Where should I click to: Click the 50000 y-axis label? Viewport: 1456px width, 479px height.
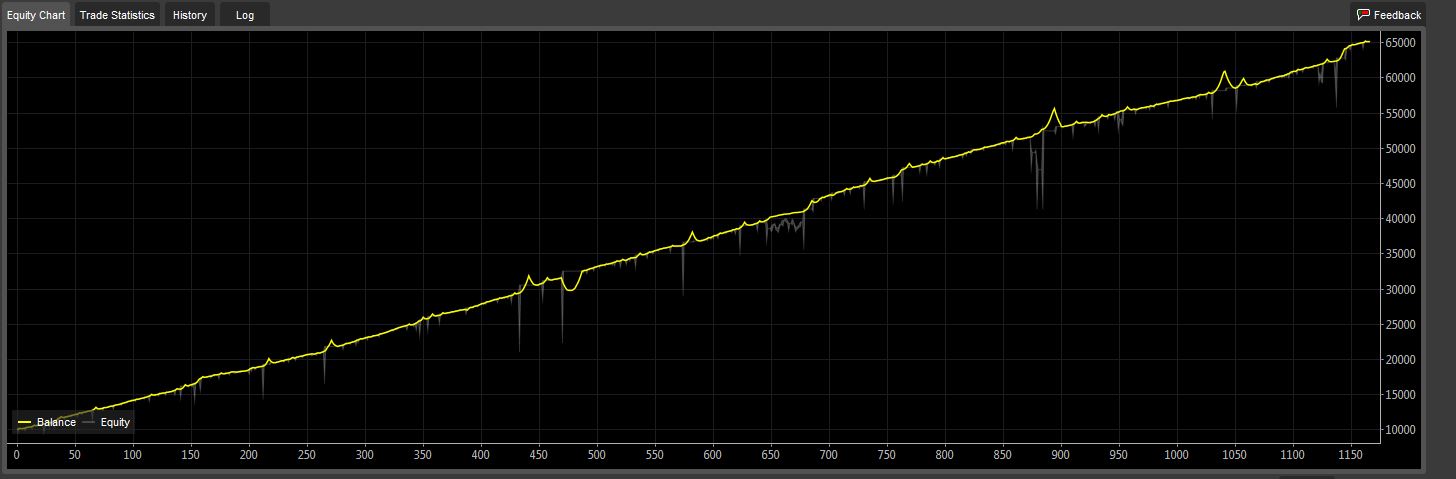point(1400,149)
